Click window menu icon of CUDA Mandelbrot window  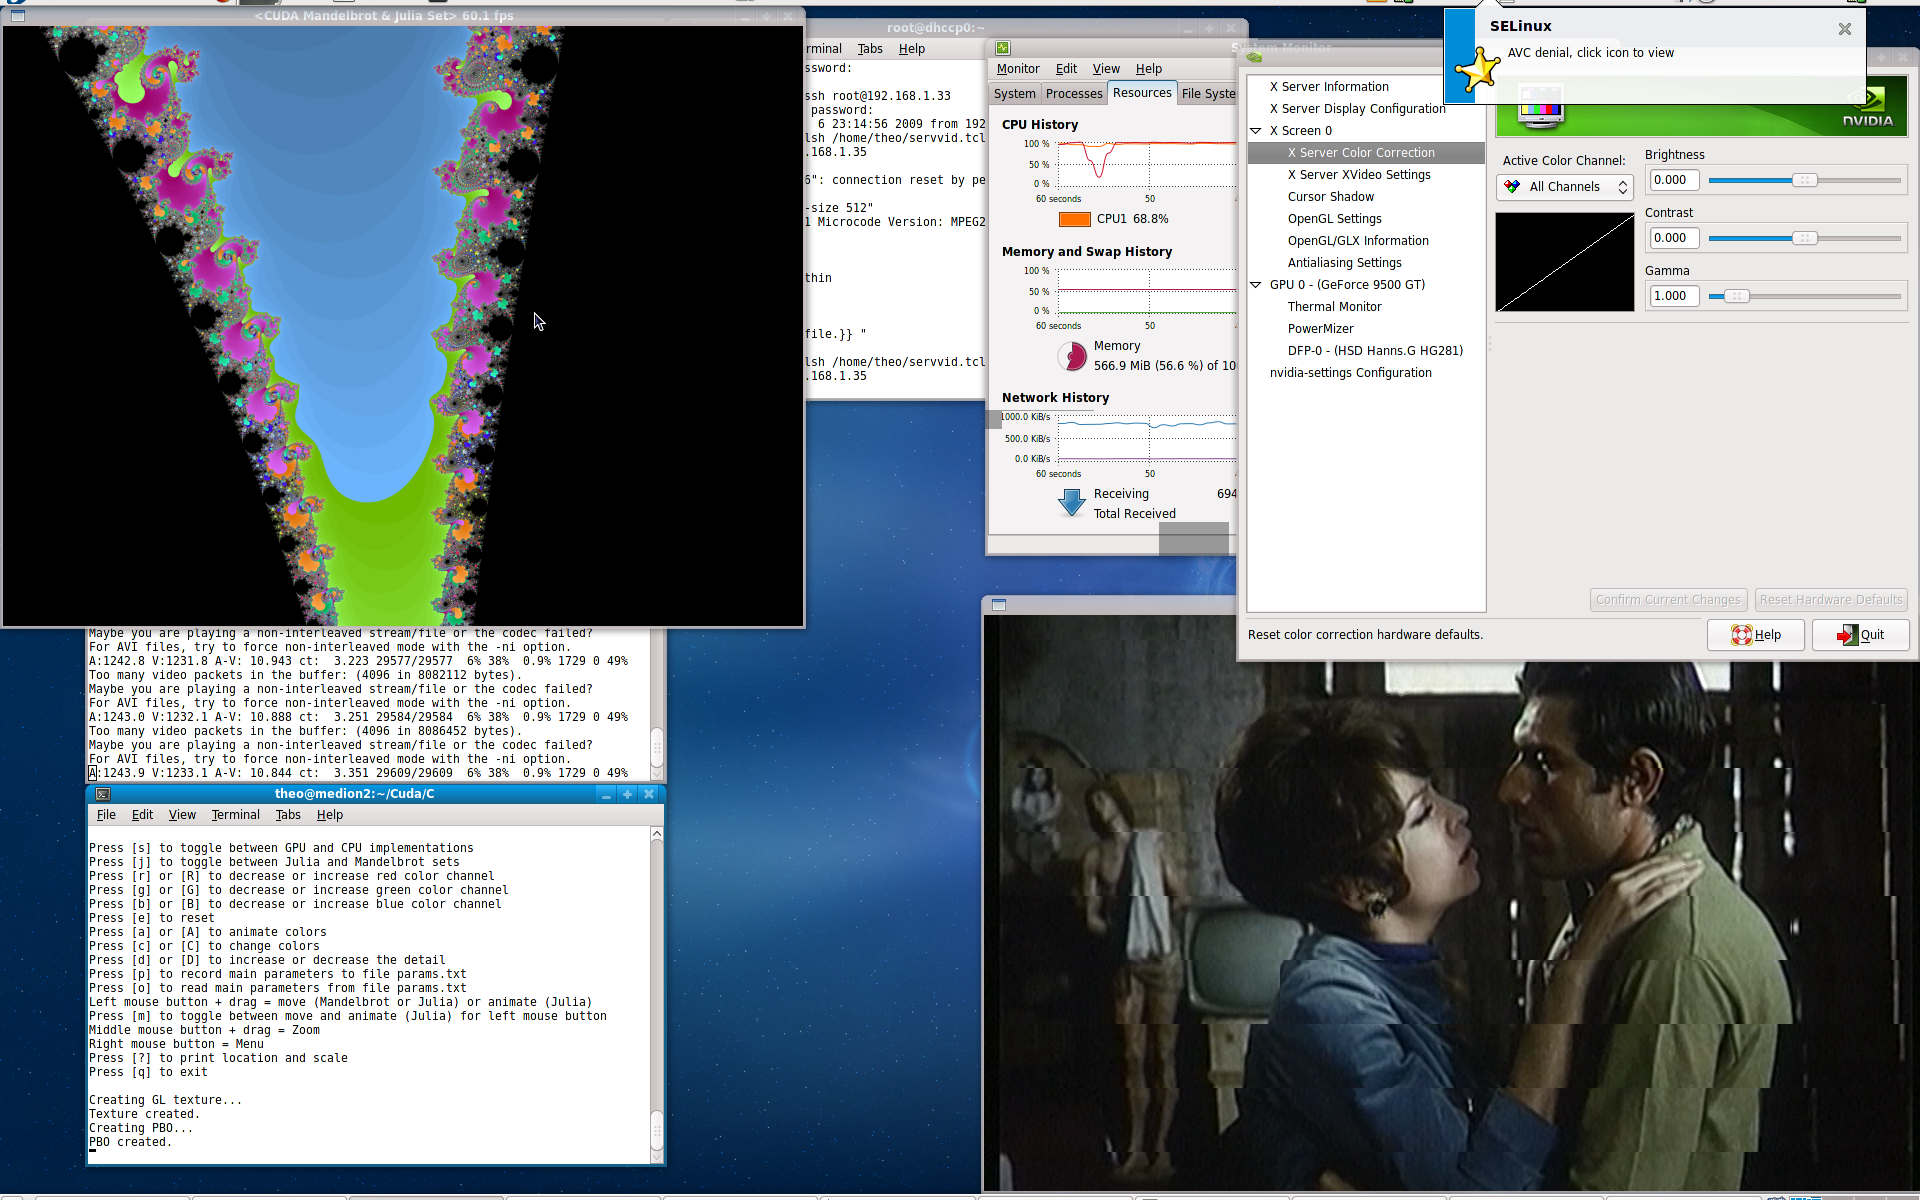coord(17,15)
